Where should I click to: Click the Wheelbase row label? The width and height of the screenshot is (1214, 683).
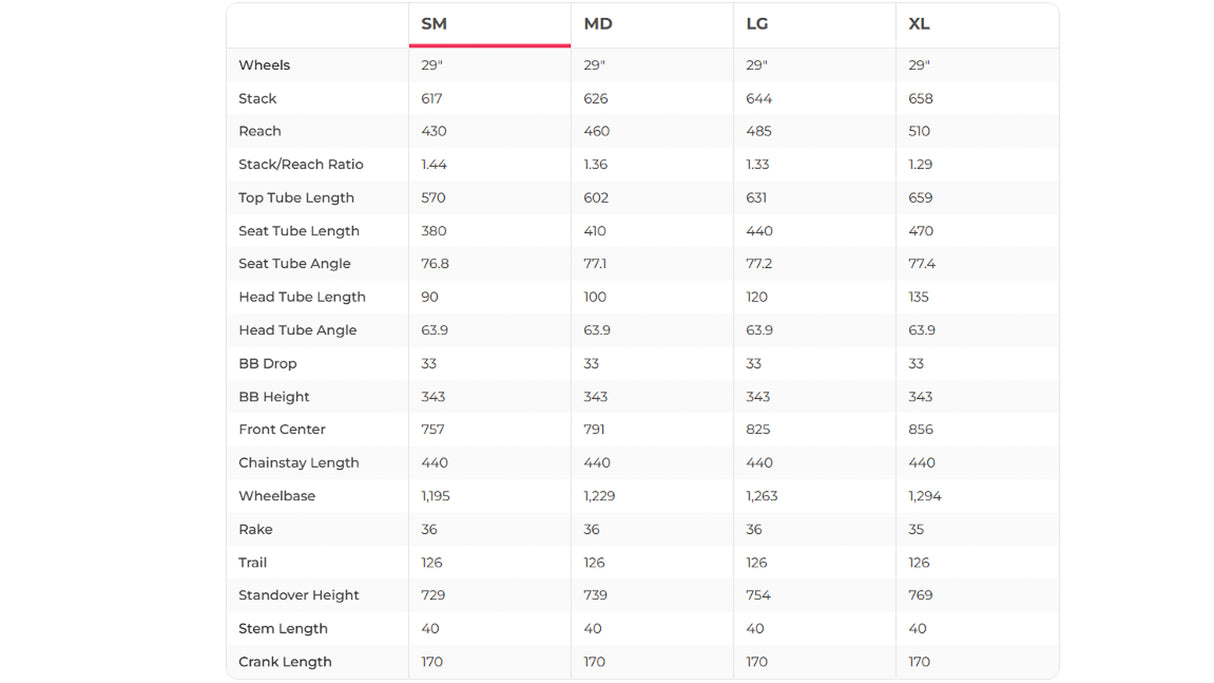[275, 496]
